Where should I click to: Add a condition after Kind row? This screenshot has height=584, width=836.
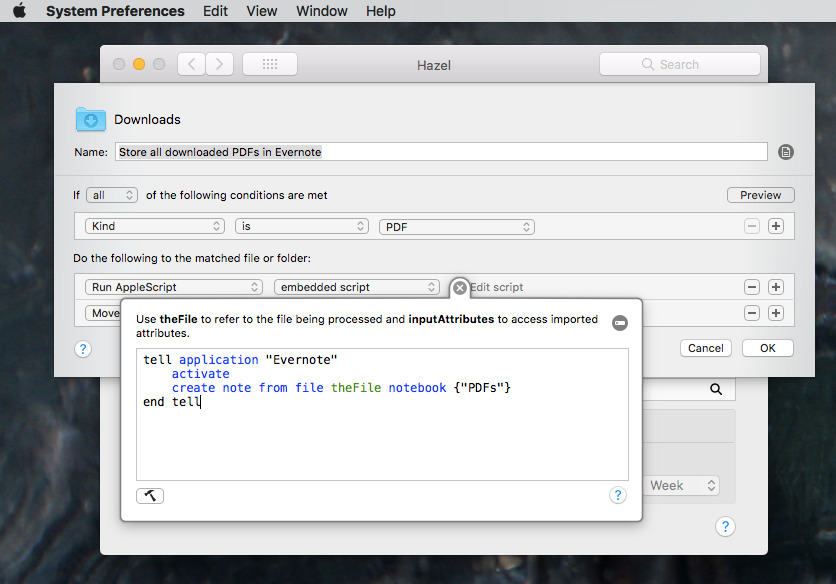click(776, 226)
